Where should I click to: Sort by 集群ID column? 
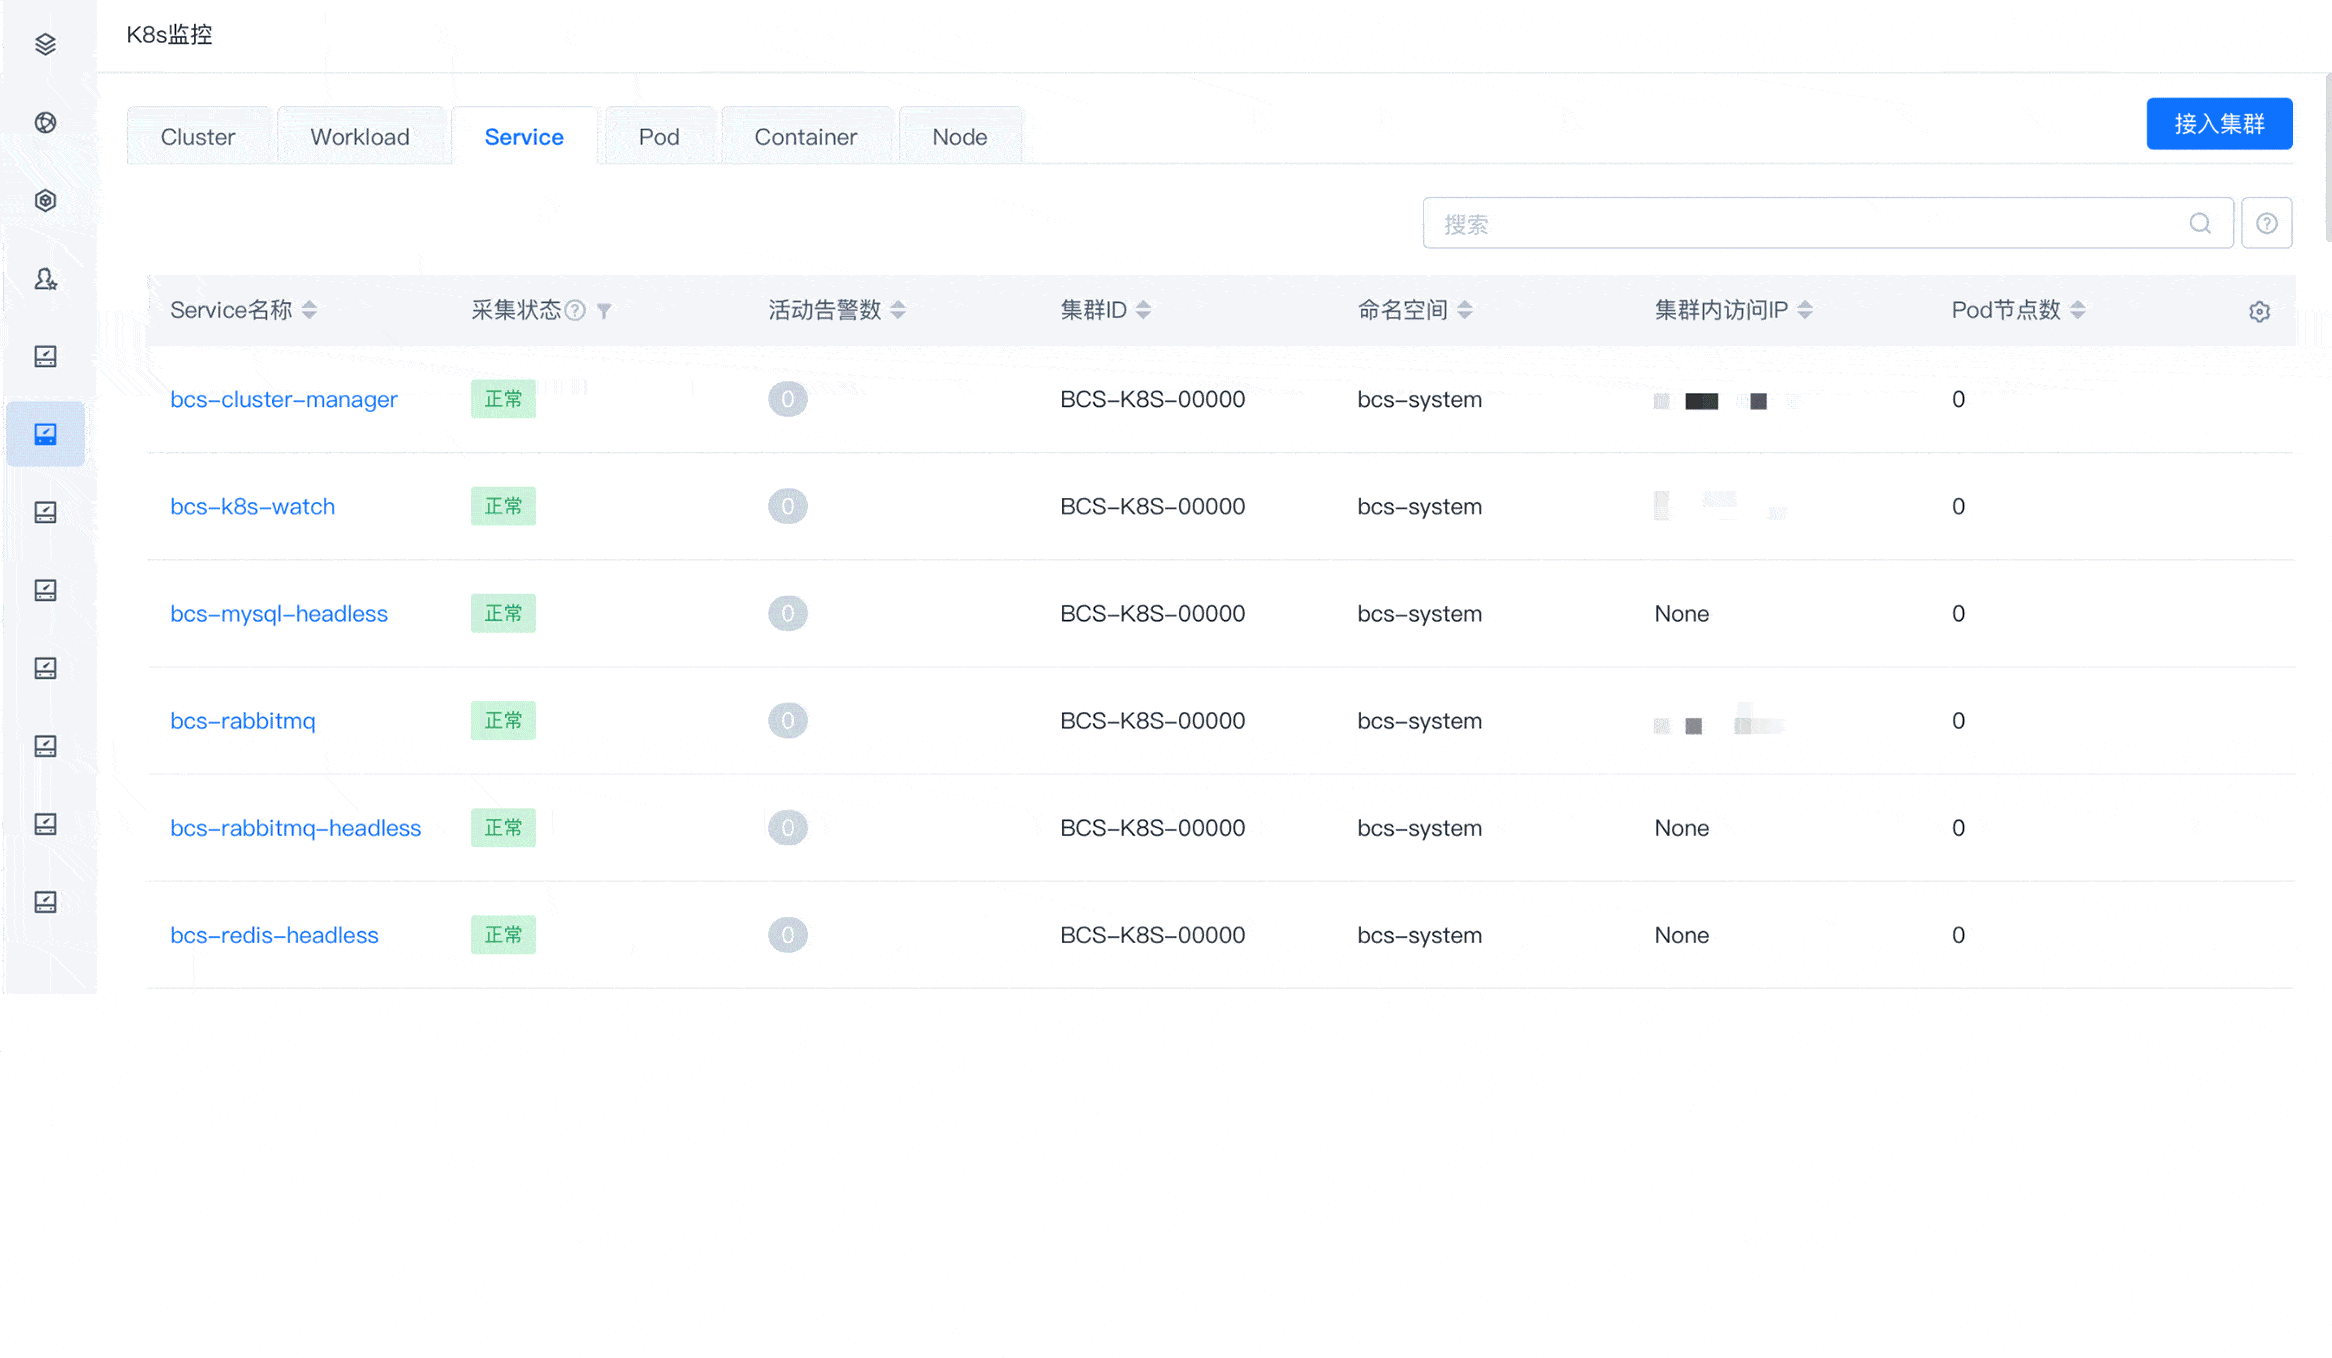click(1143, 310)
